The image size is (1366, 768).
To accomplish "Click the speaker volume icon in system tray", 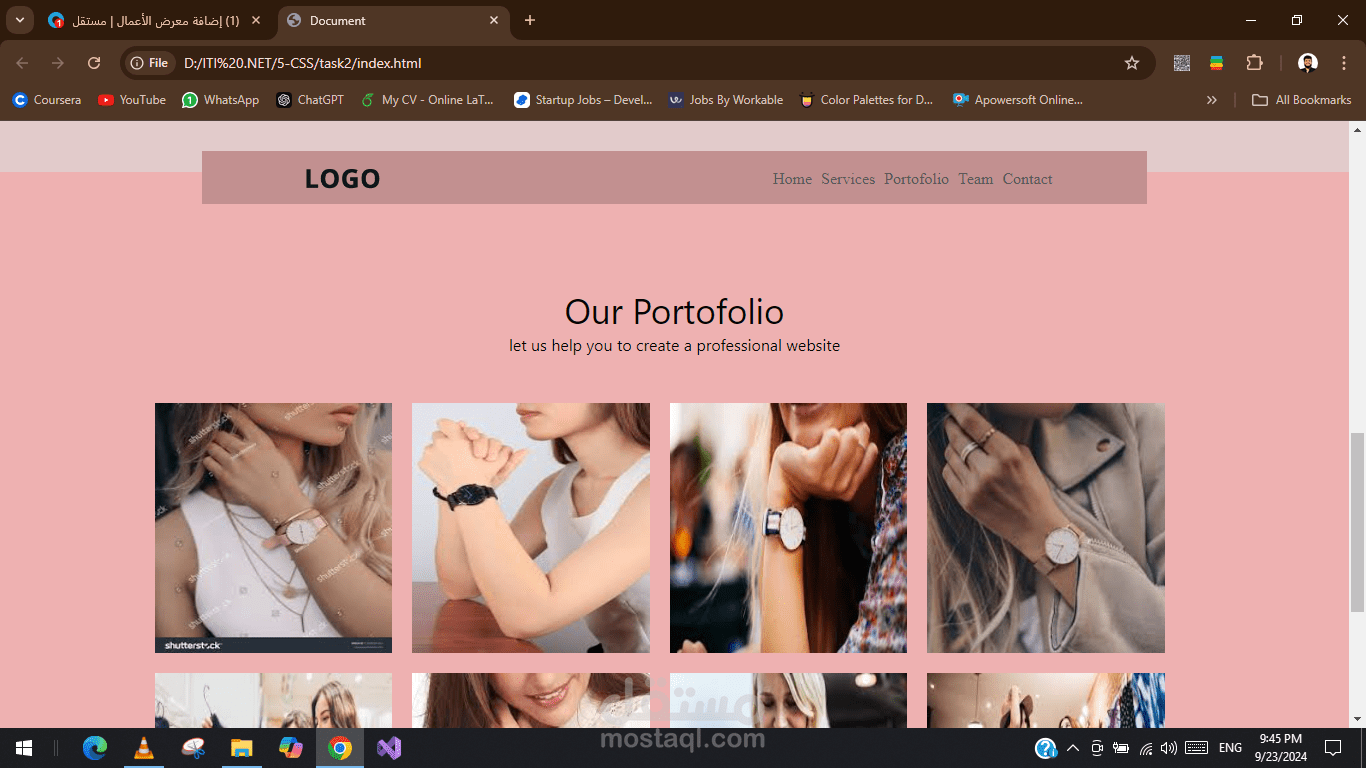I will click(x=1168, y=747).
